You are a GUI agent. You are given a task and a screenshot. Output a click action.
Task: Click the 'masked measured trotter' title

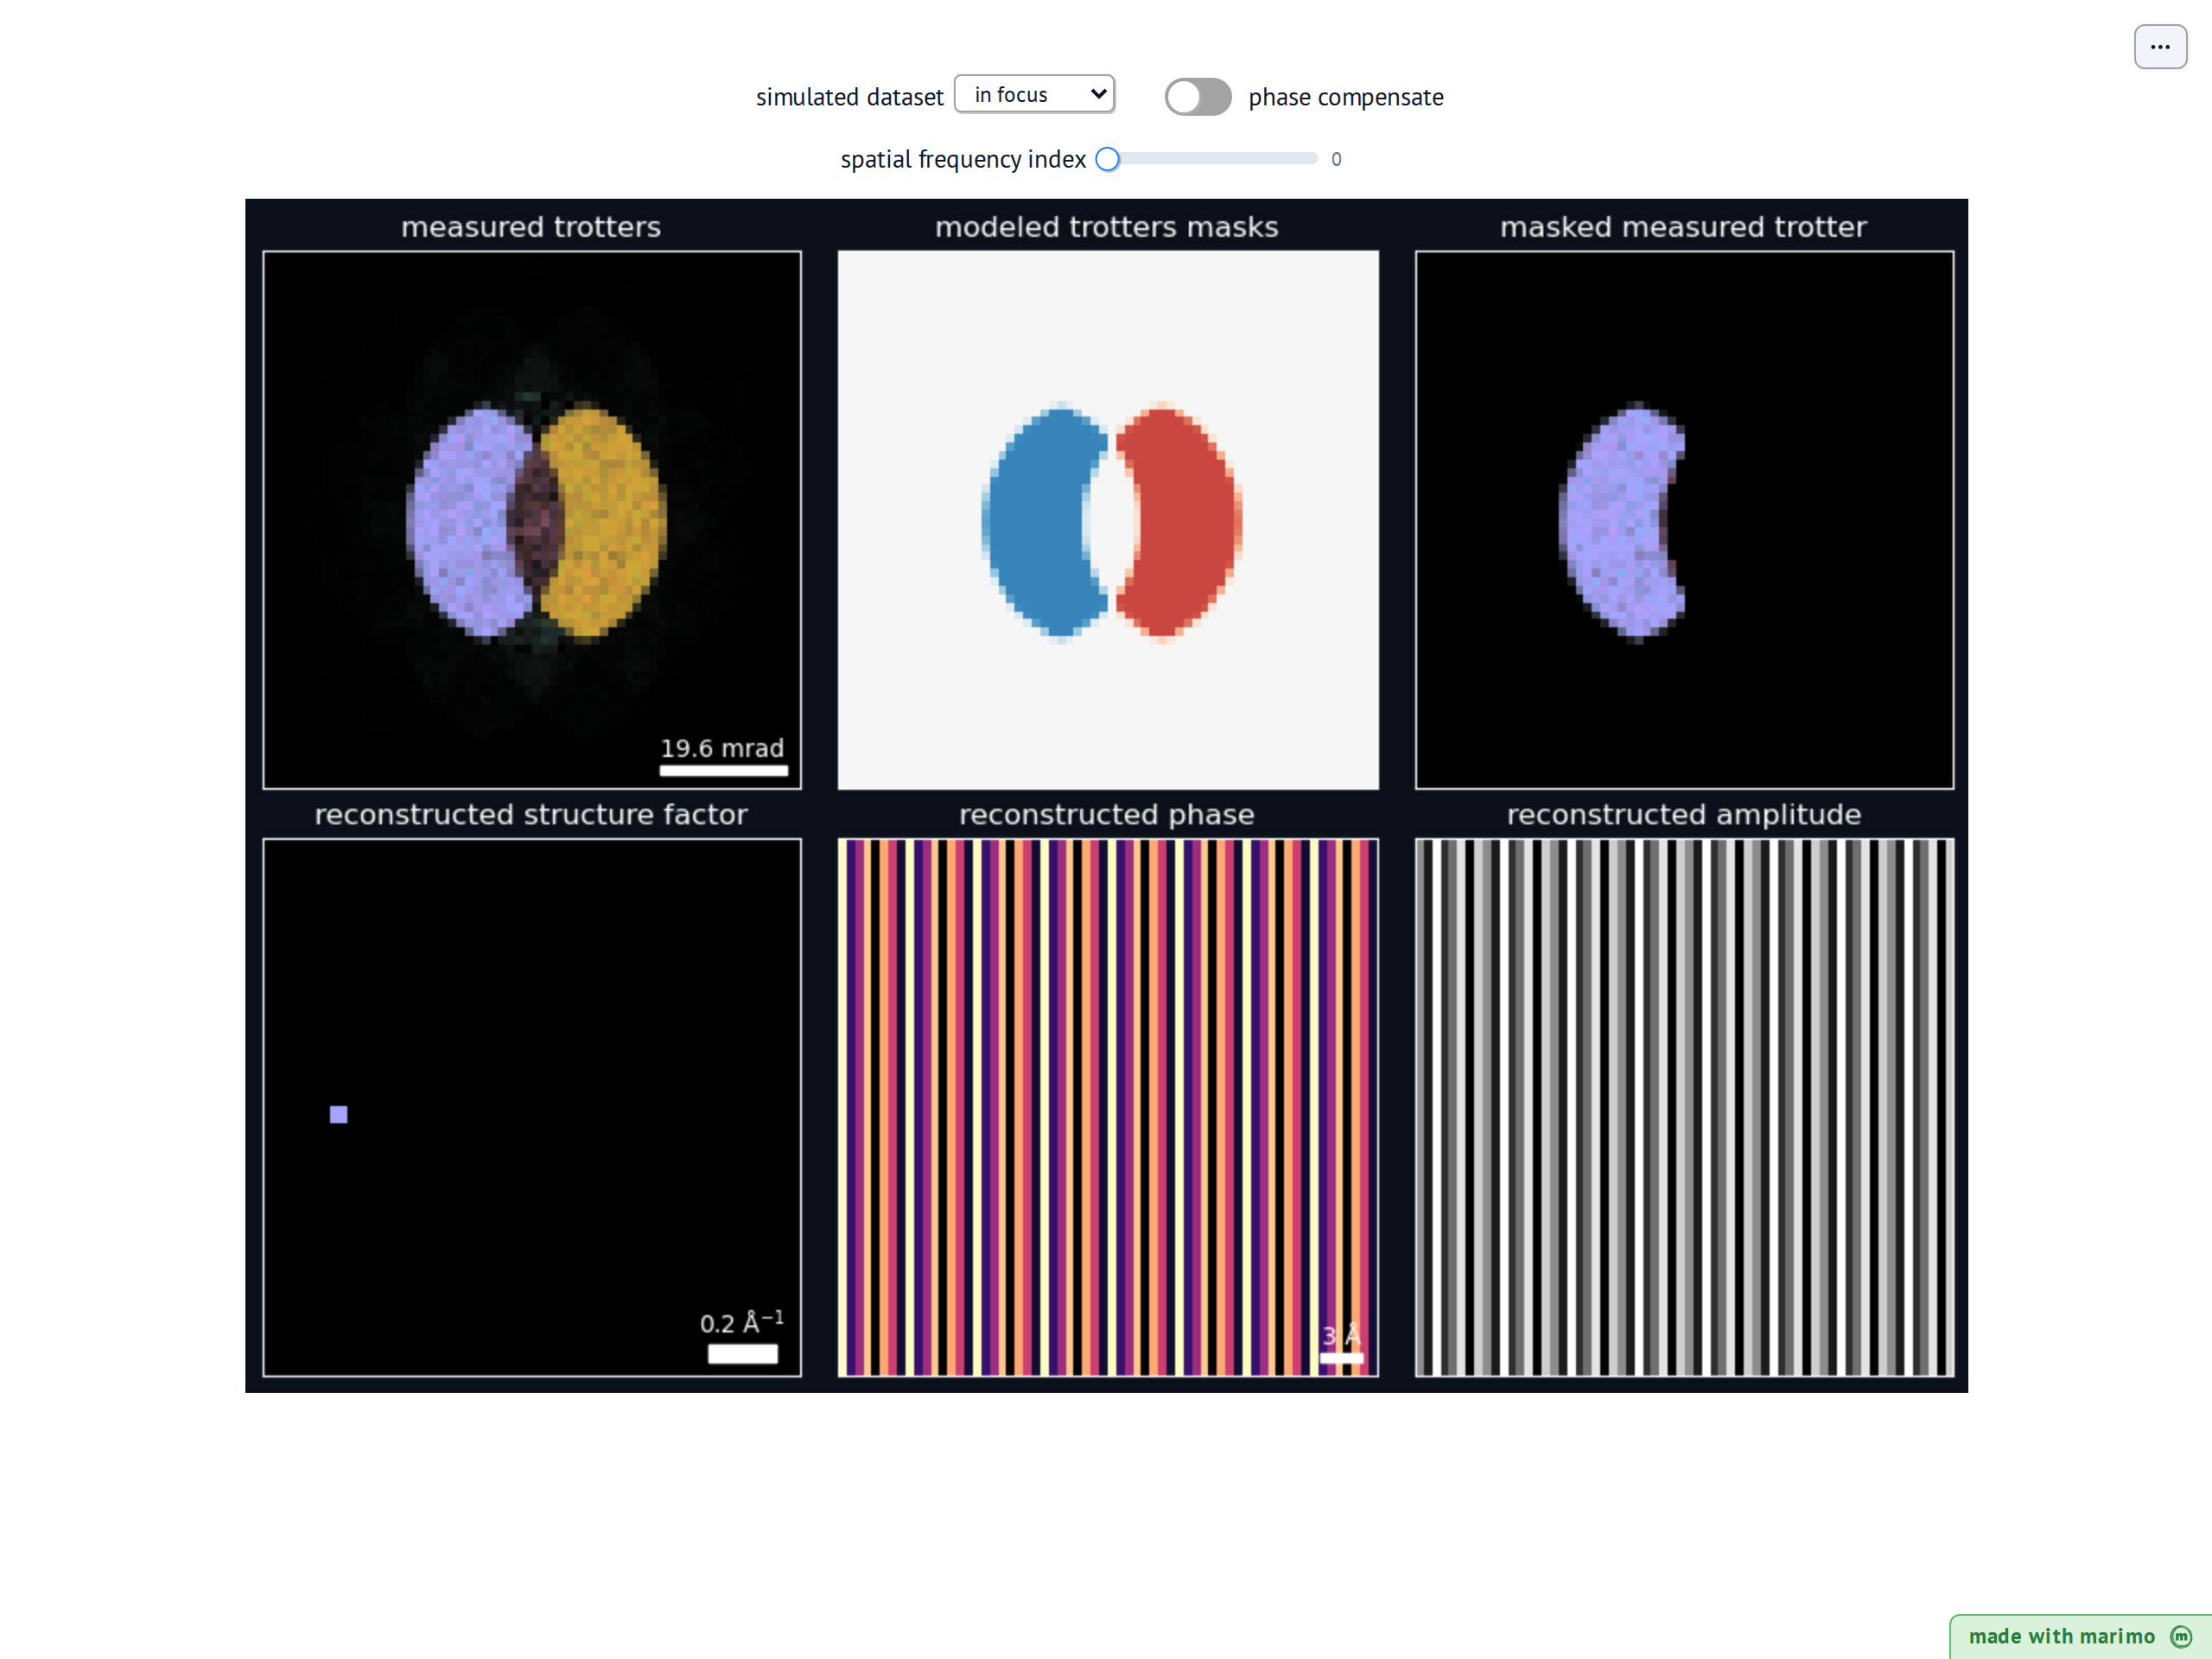click(1683, 227)
